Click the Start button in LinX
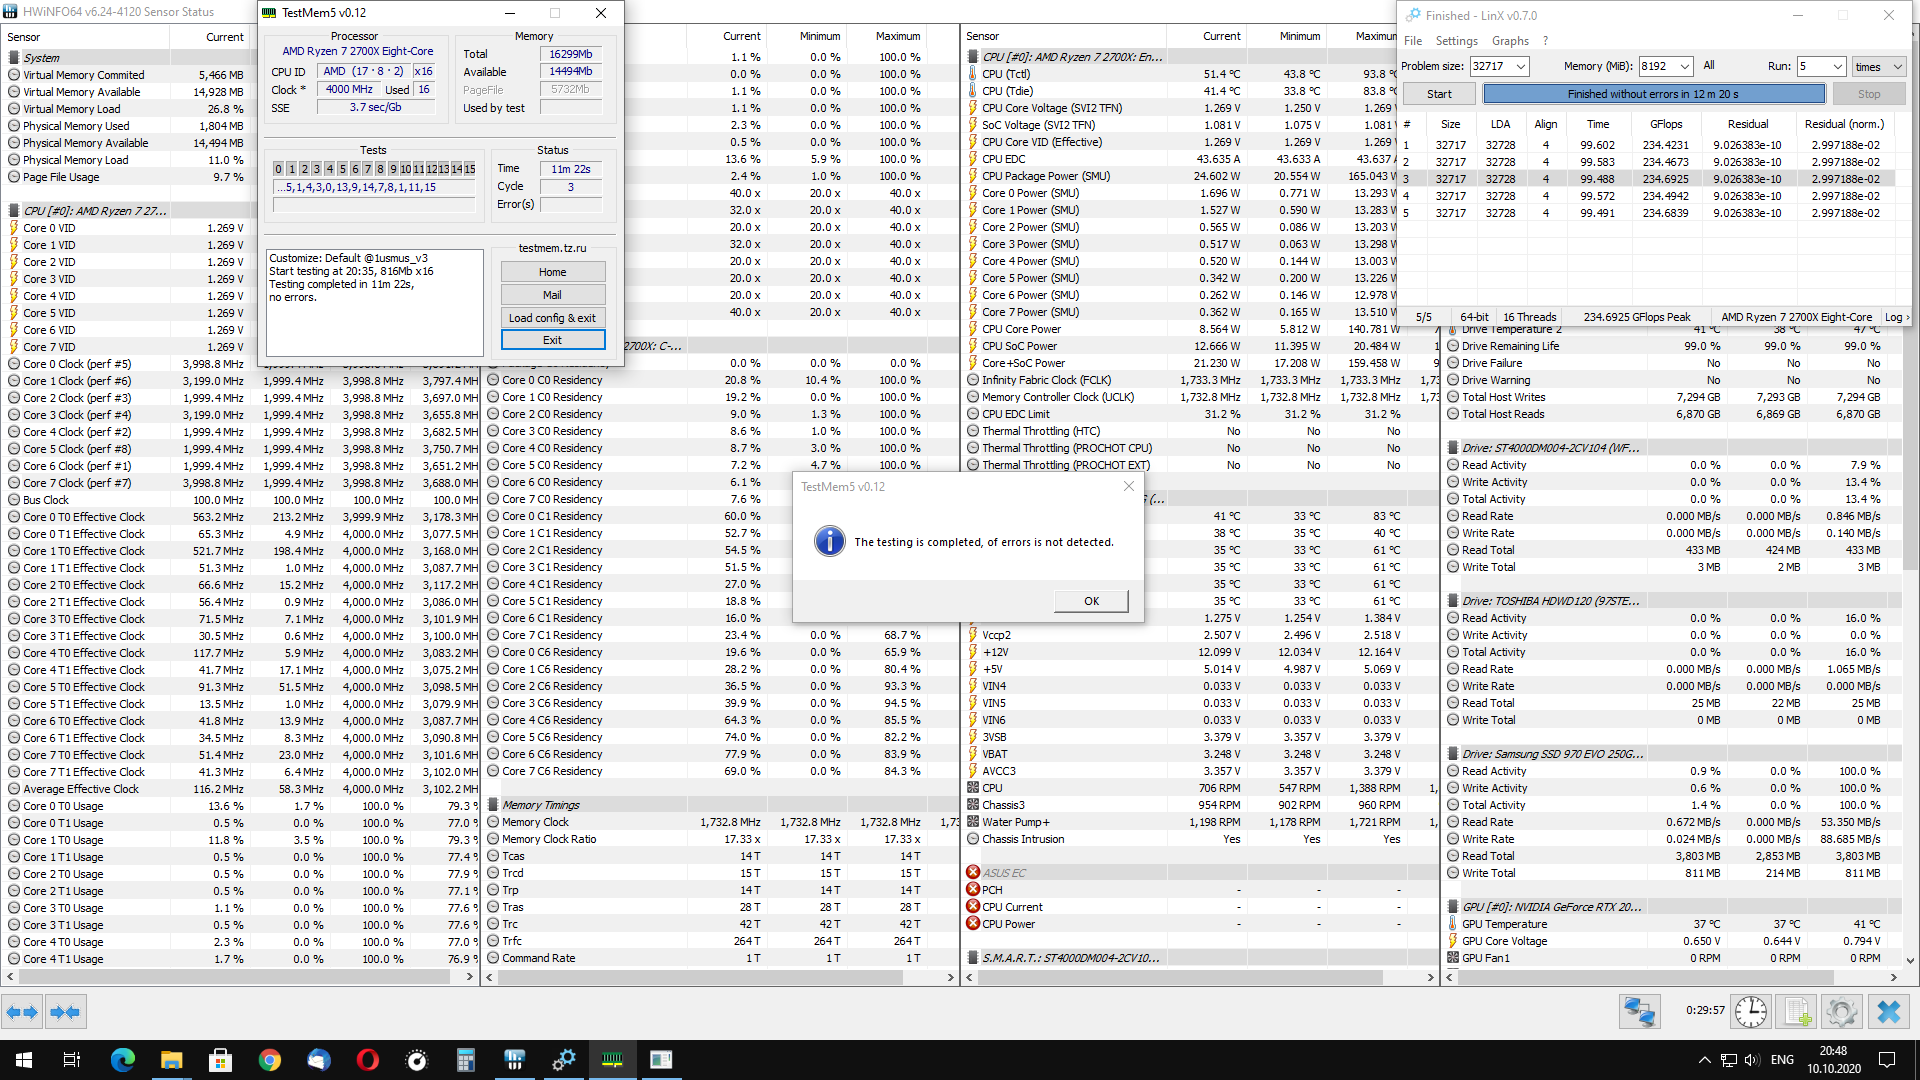This screenshot has height=1080, width=1920. (x=1439, y=94)
